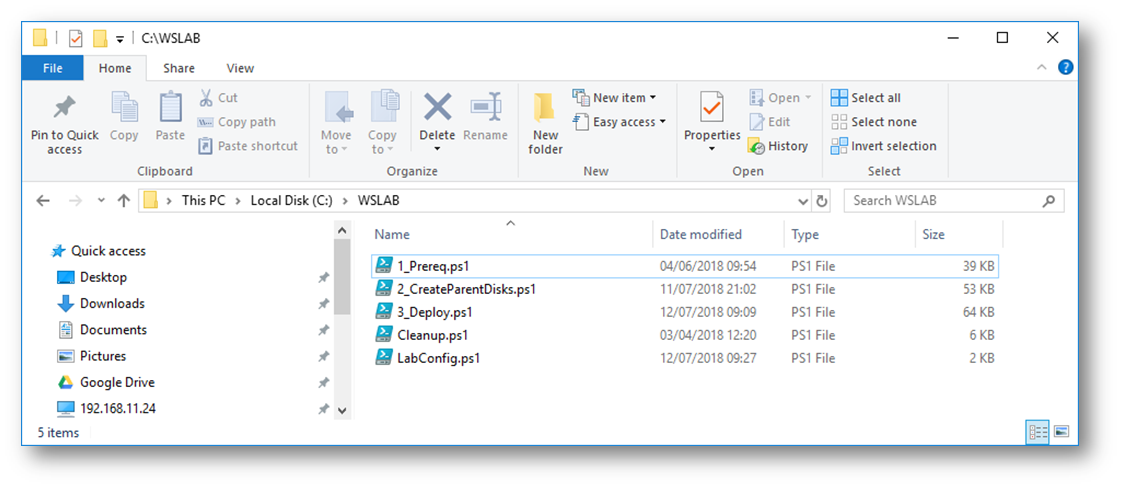The width and height of the screenshot is (1121, 488).
Task: Click Select none
Action: pyautogui.click(x=874, y=122)
